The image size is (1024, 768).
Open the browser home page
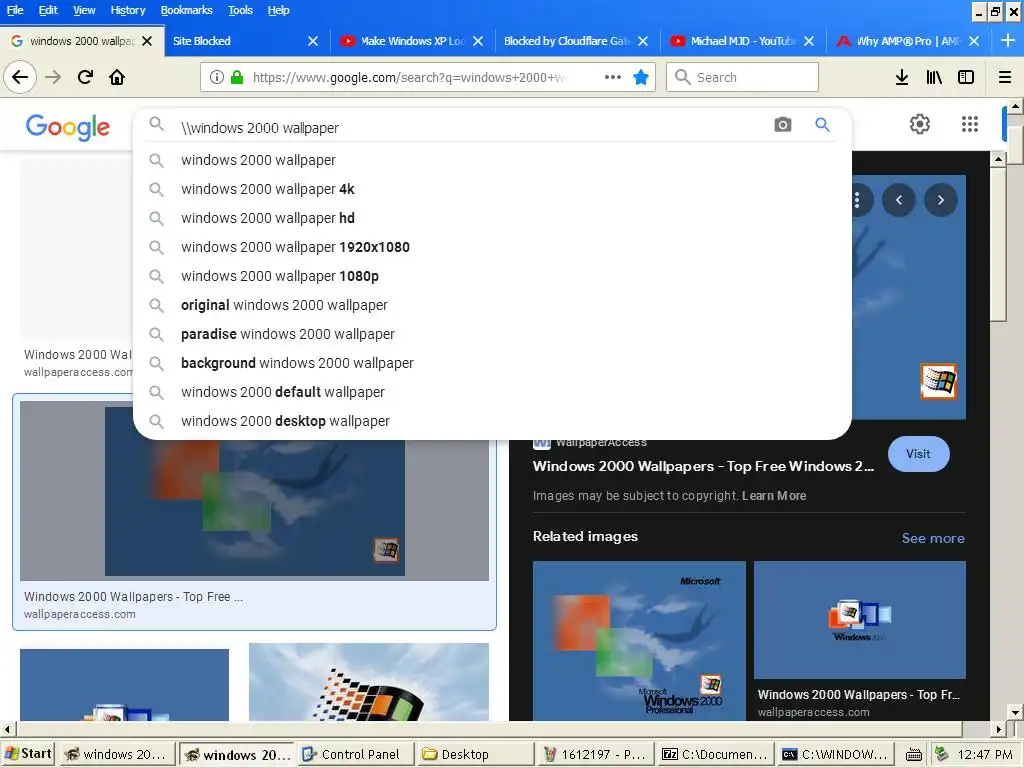[117, 77]
